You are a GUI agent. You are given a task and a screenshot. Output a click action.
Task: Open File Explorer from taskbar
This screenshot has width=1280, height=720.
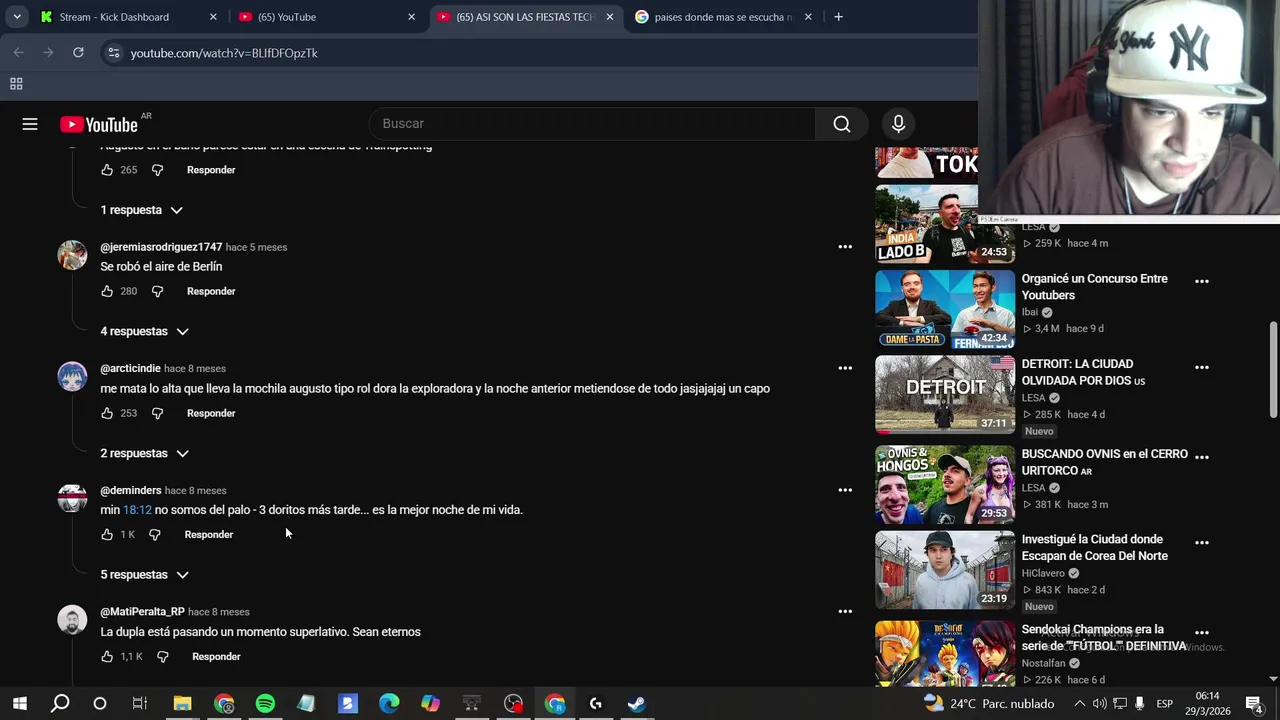pos(182,704)
